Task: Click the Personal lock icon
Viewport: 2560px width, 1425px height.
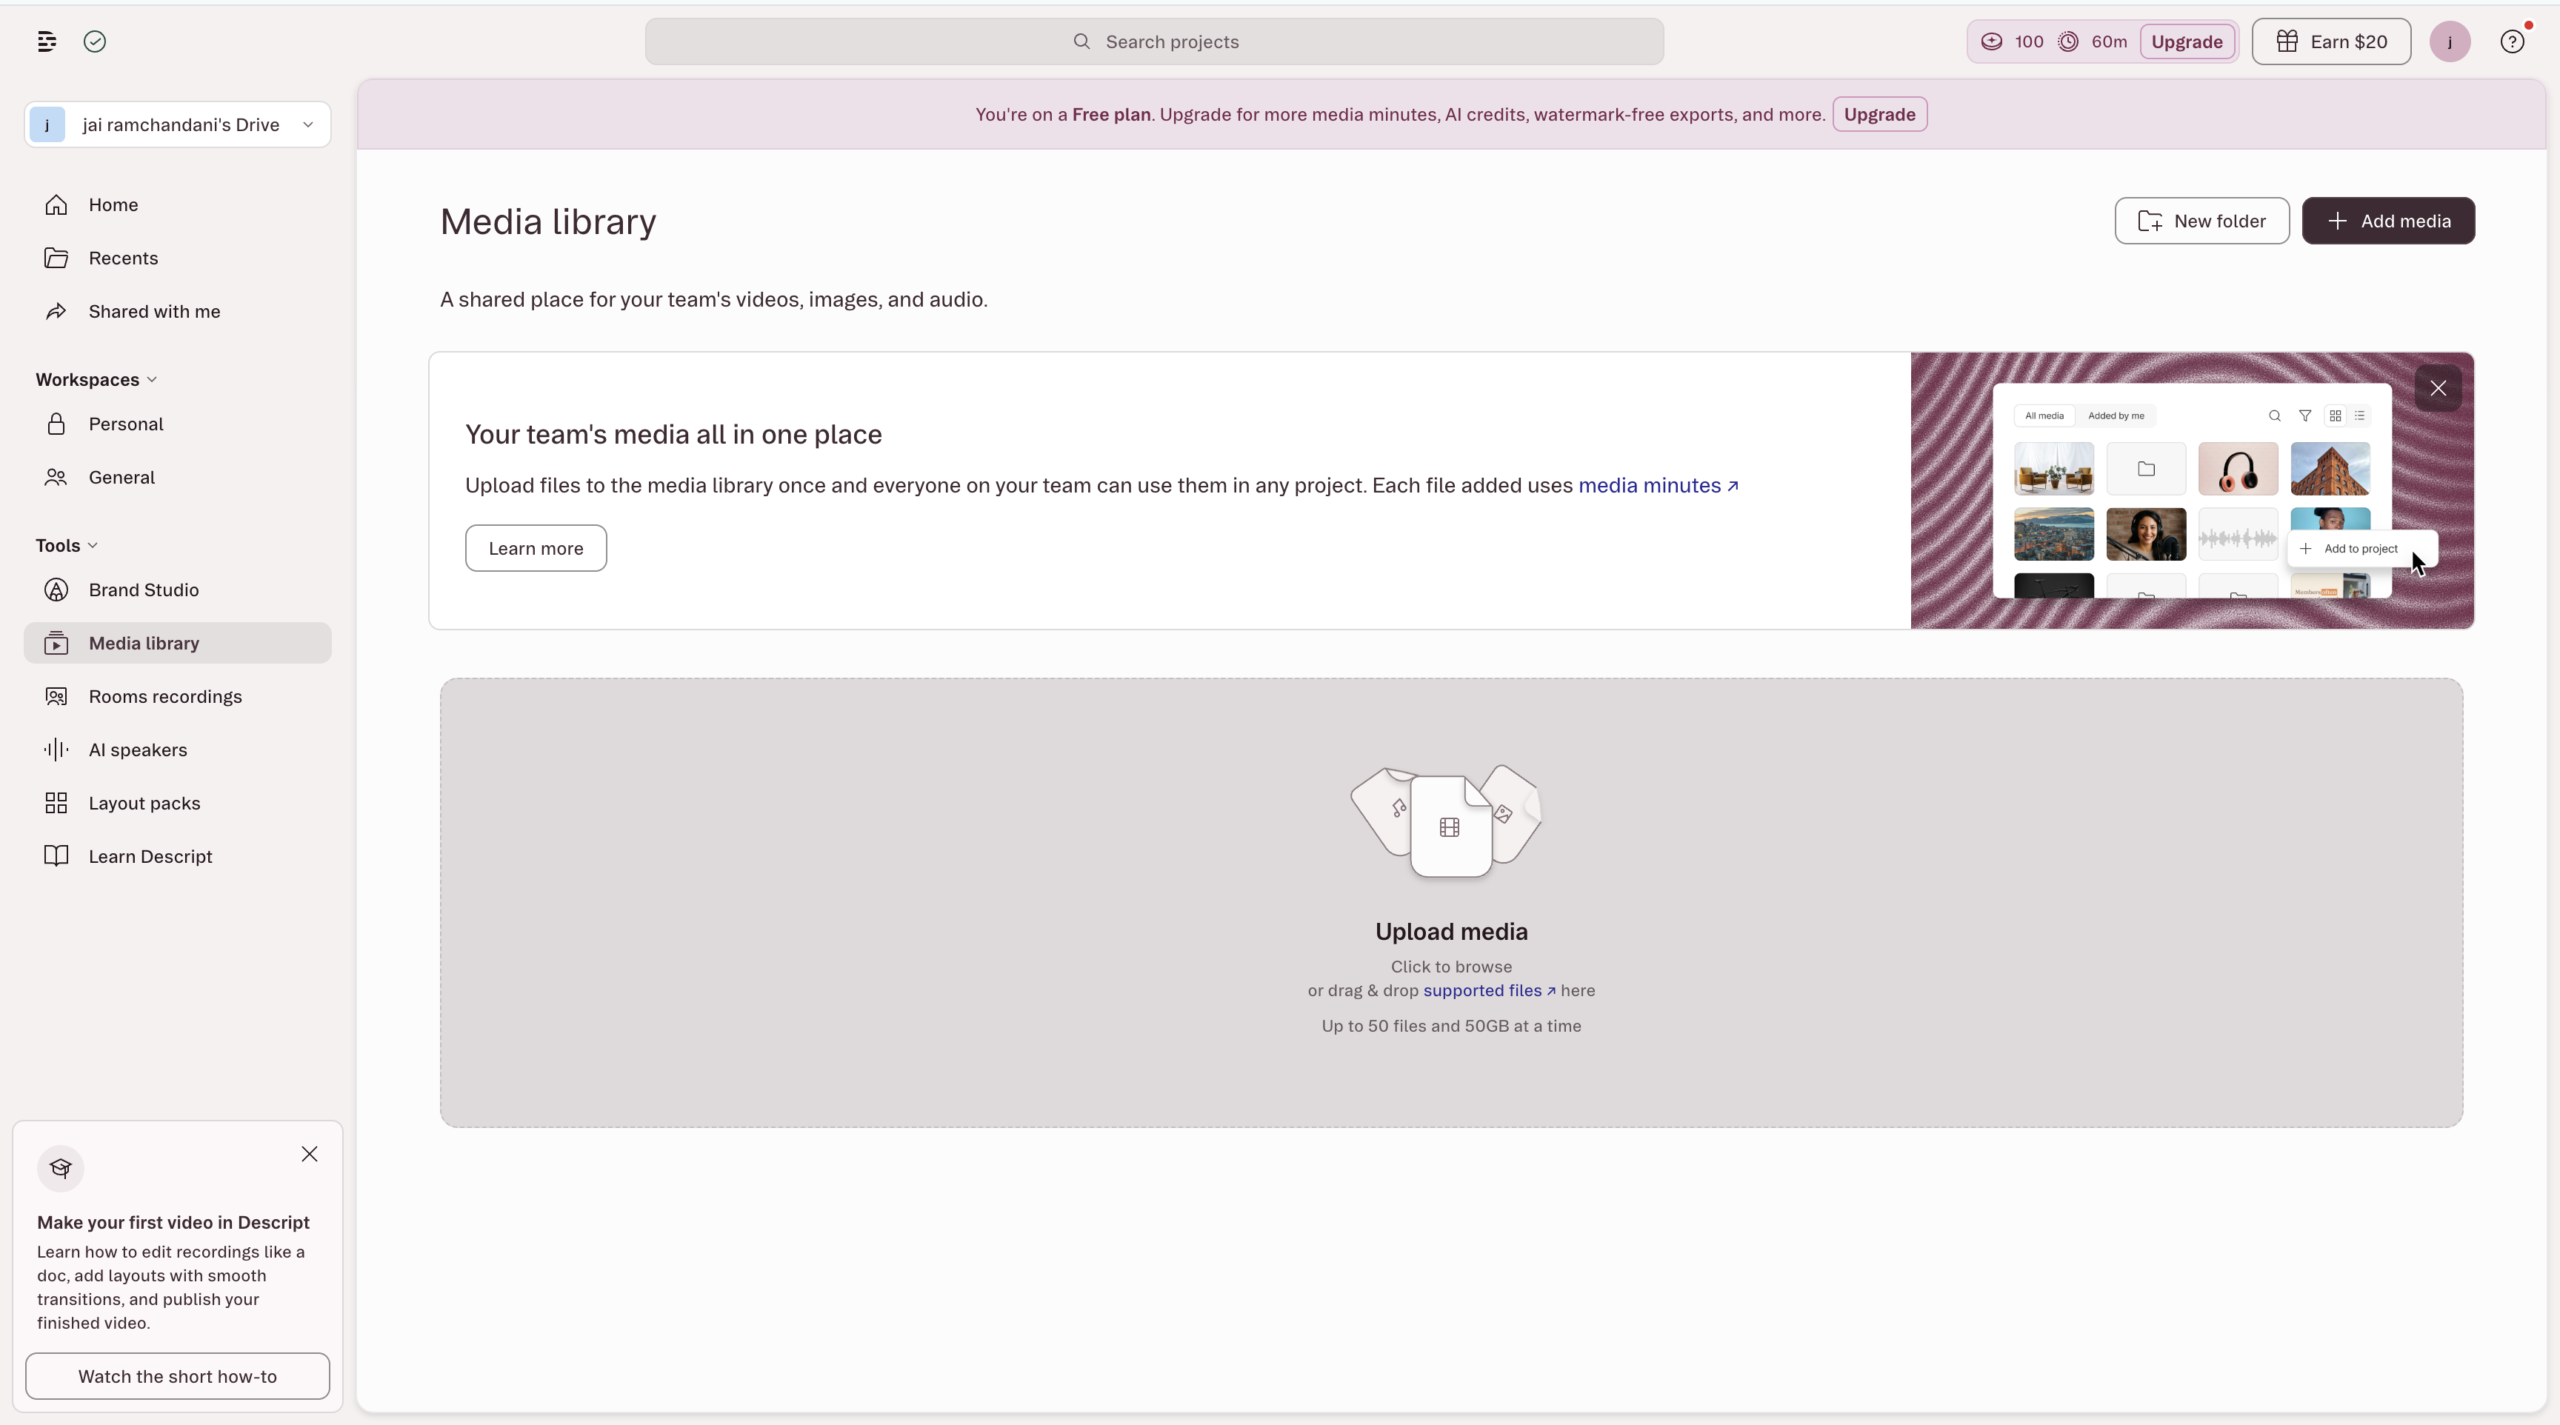Action: coord(57,424)
